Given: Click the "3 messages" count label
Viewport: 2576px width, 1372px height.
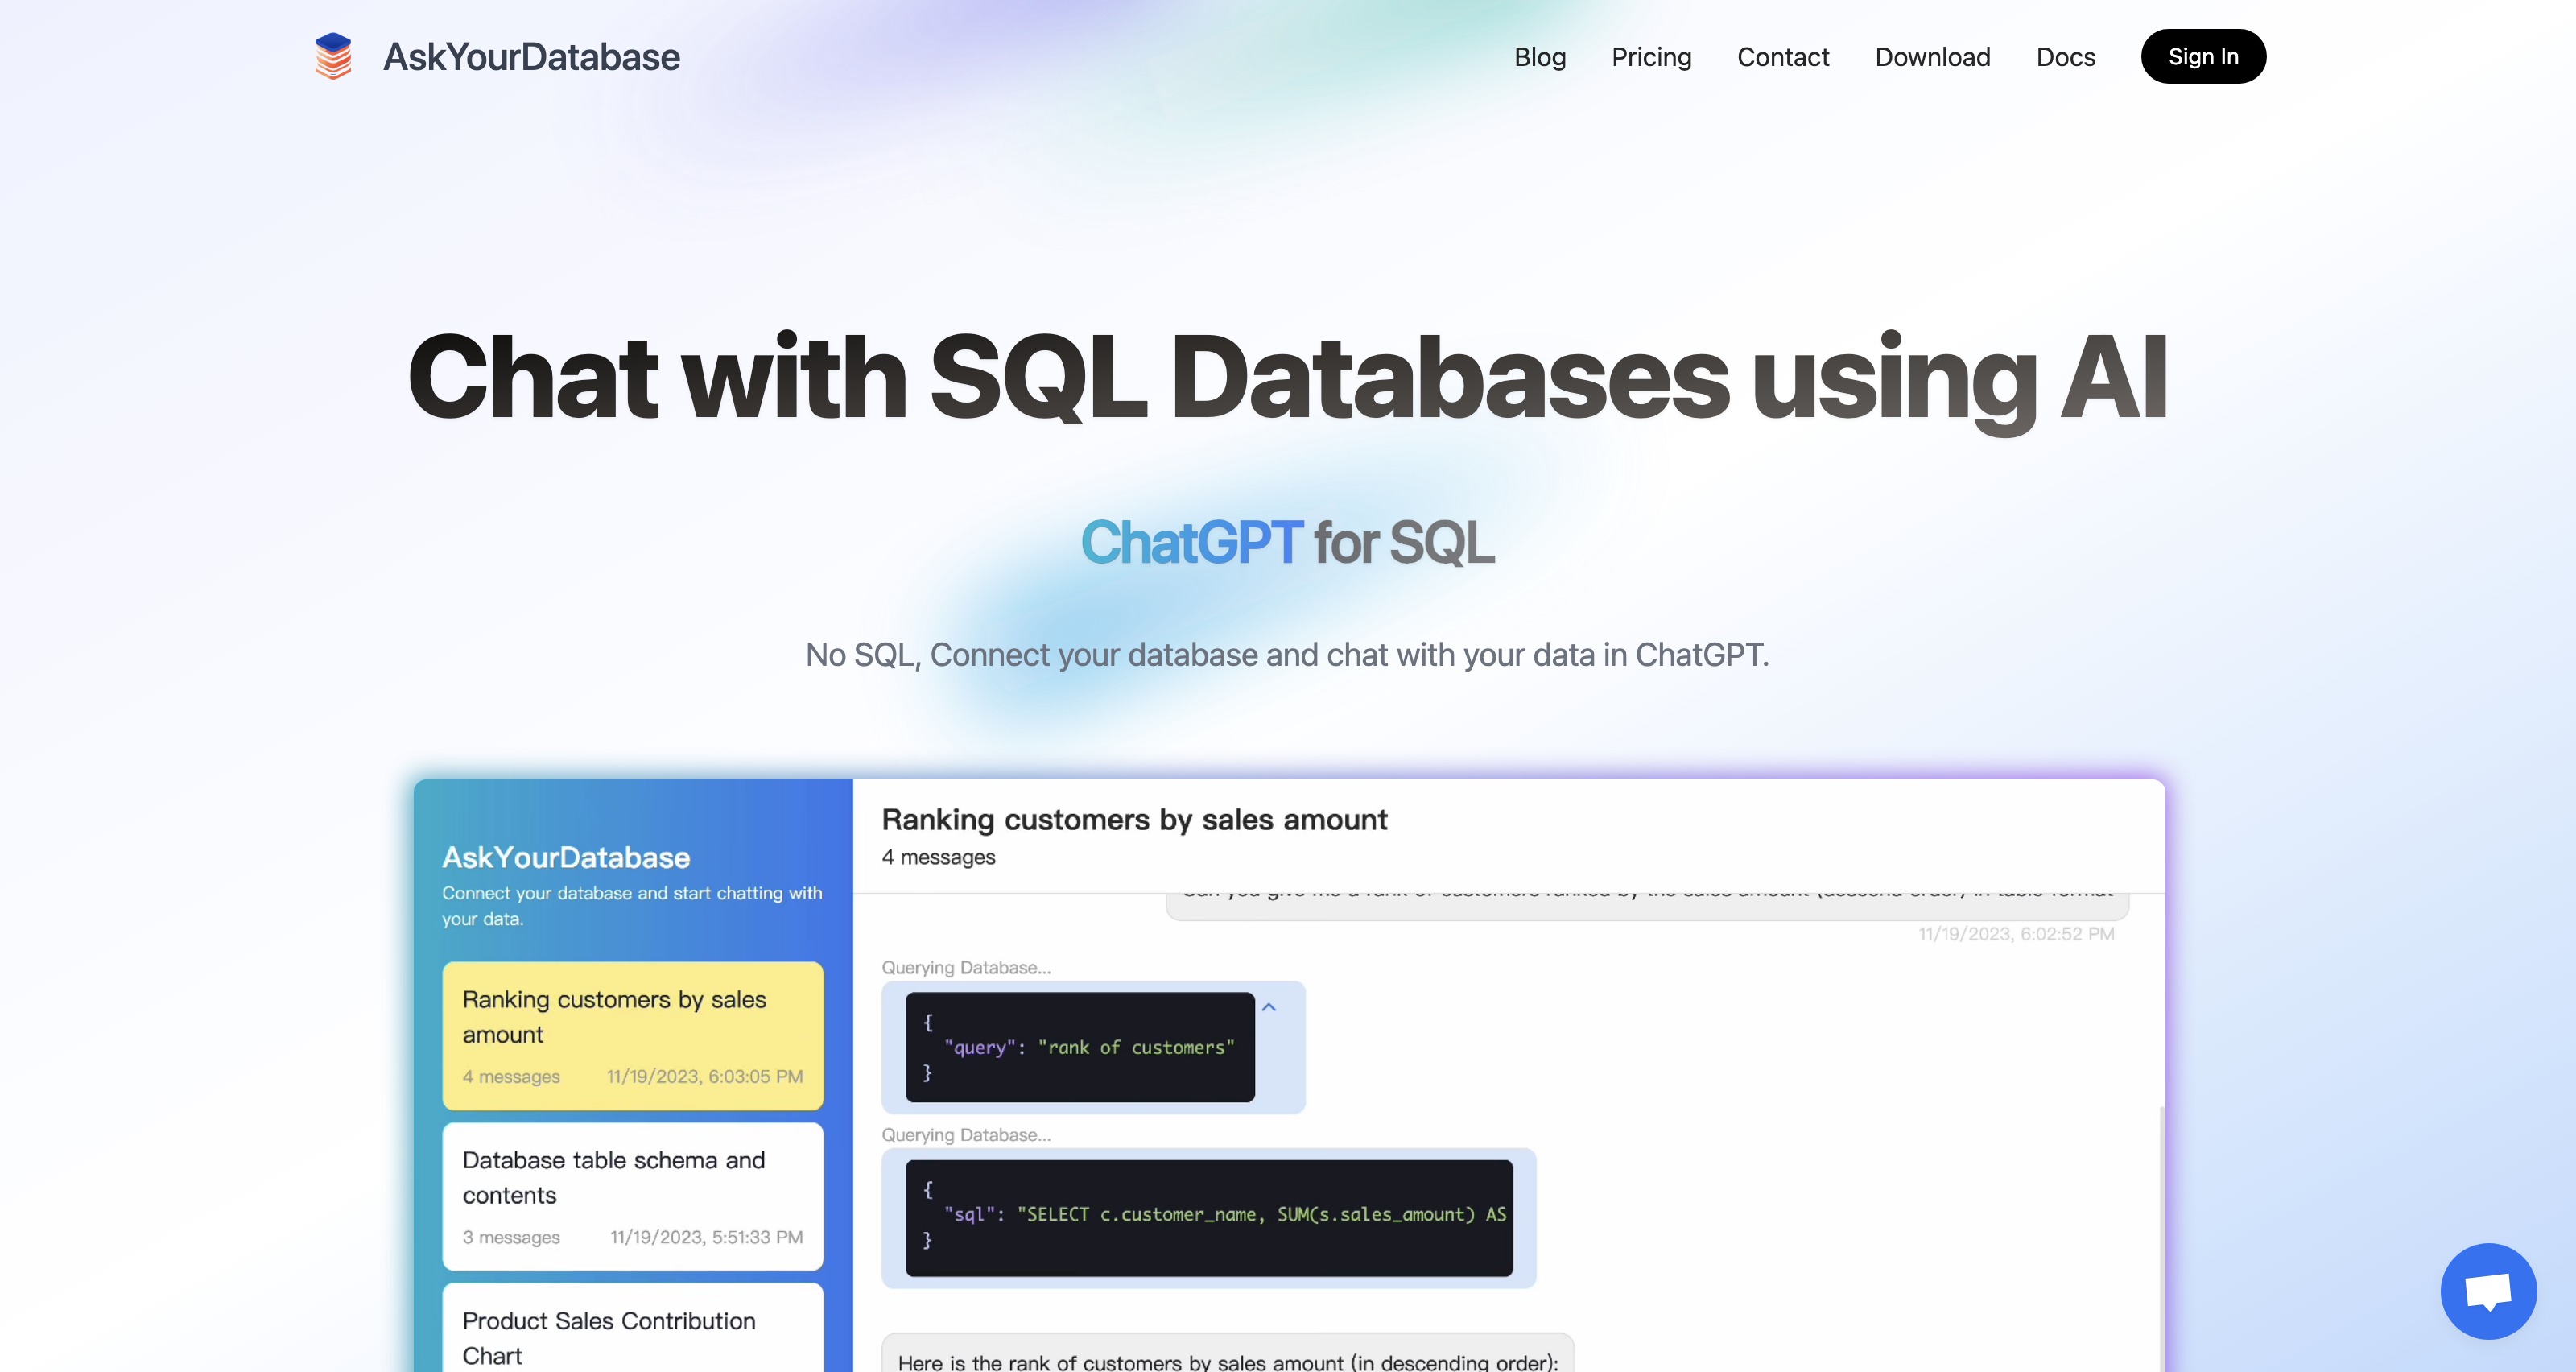Looking at the screenshot, I should click(x=511, y=1237).
